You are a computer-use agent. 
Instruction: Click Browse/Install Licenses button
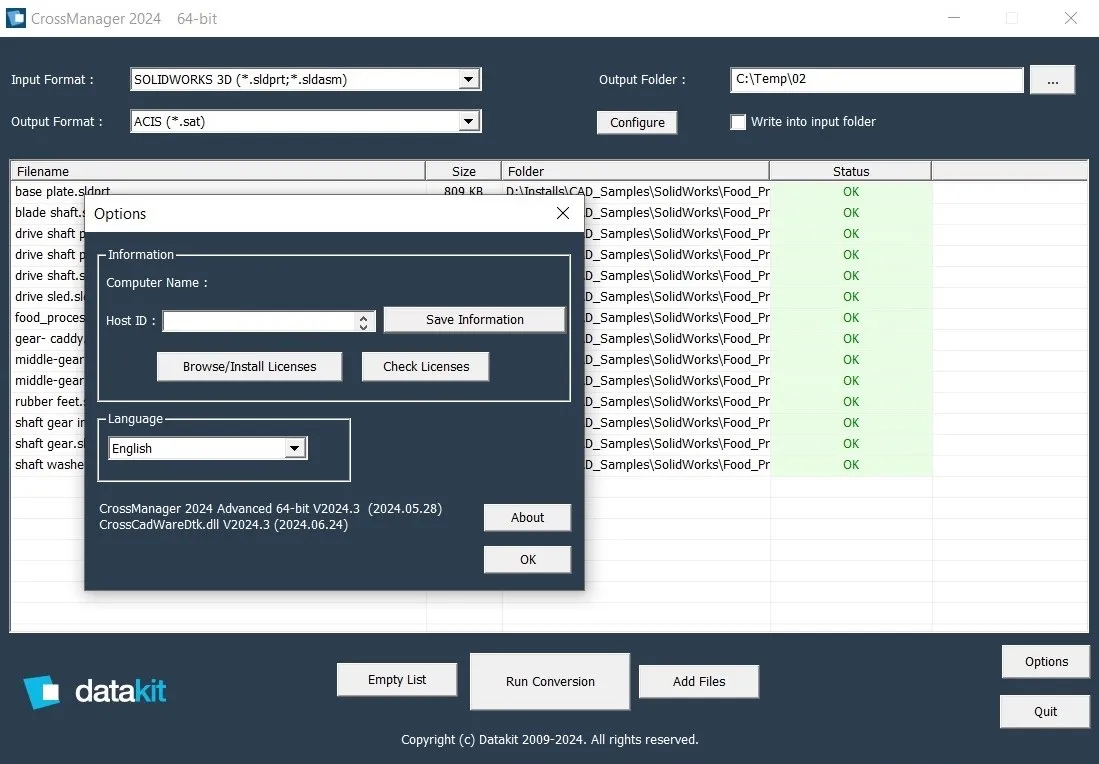coord(250,367)
